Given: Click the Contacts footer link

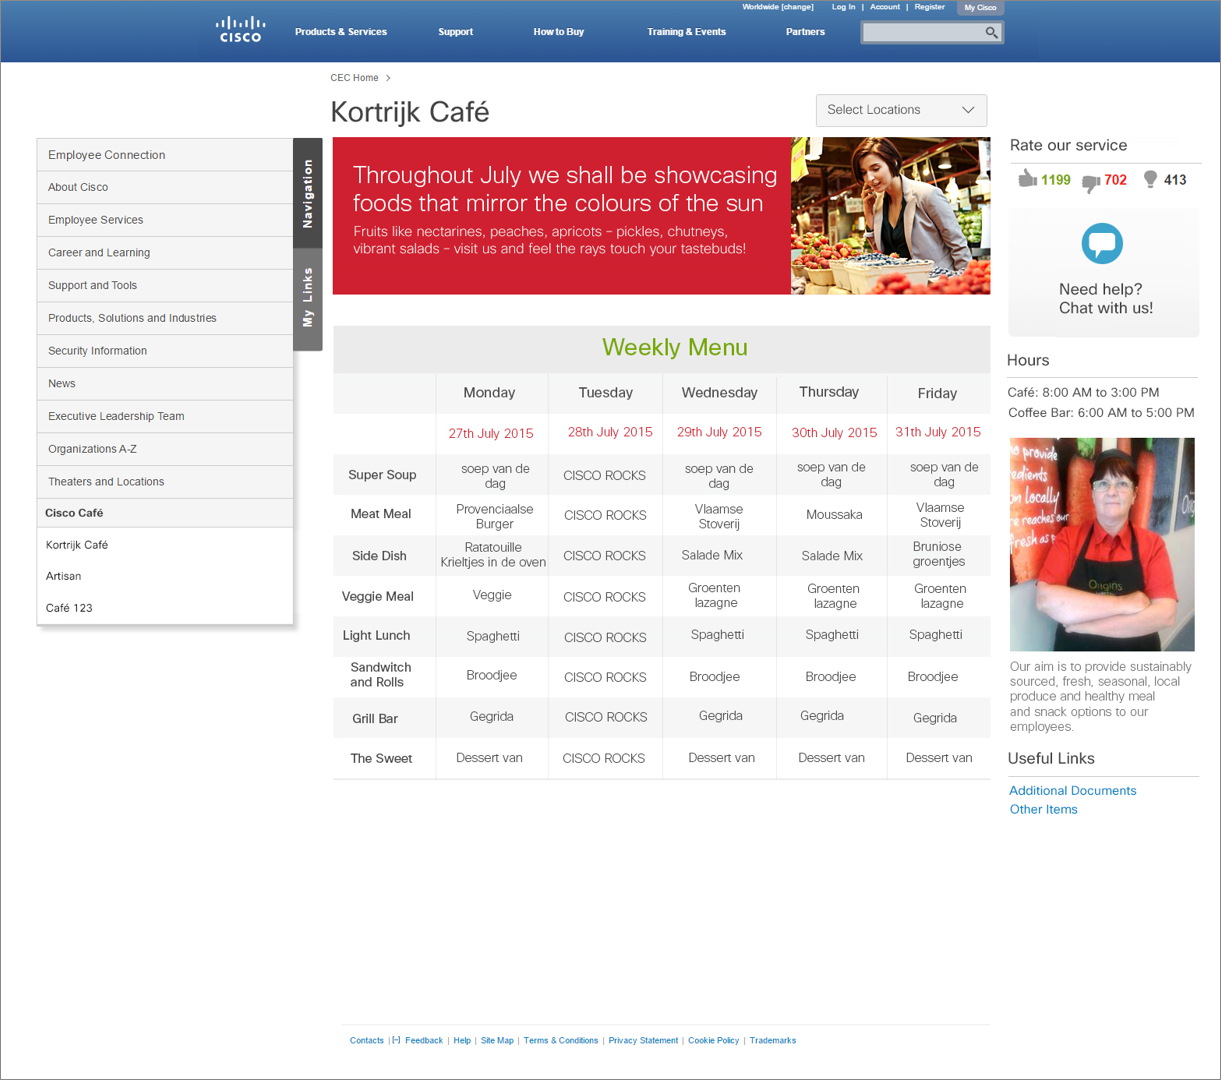Looking at the screenshot, I should click(367, 1040).
